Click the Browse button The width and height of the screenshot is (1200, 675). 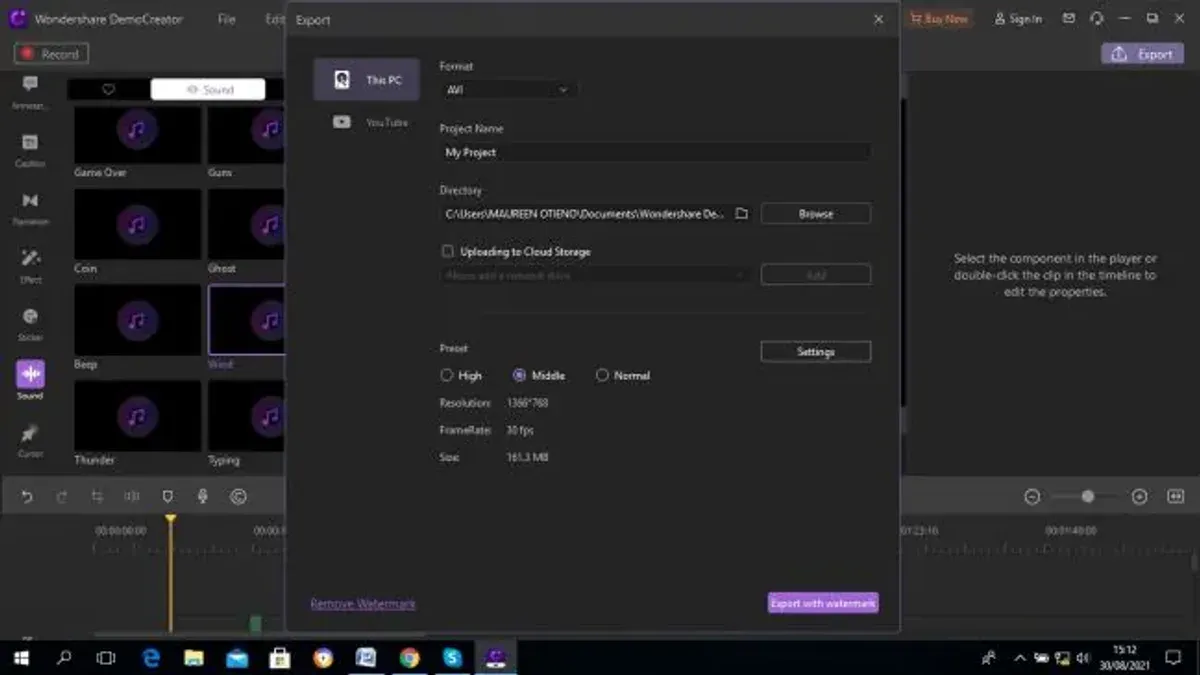(x=815, y=214)
